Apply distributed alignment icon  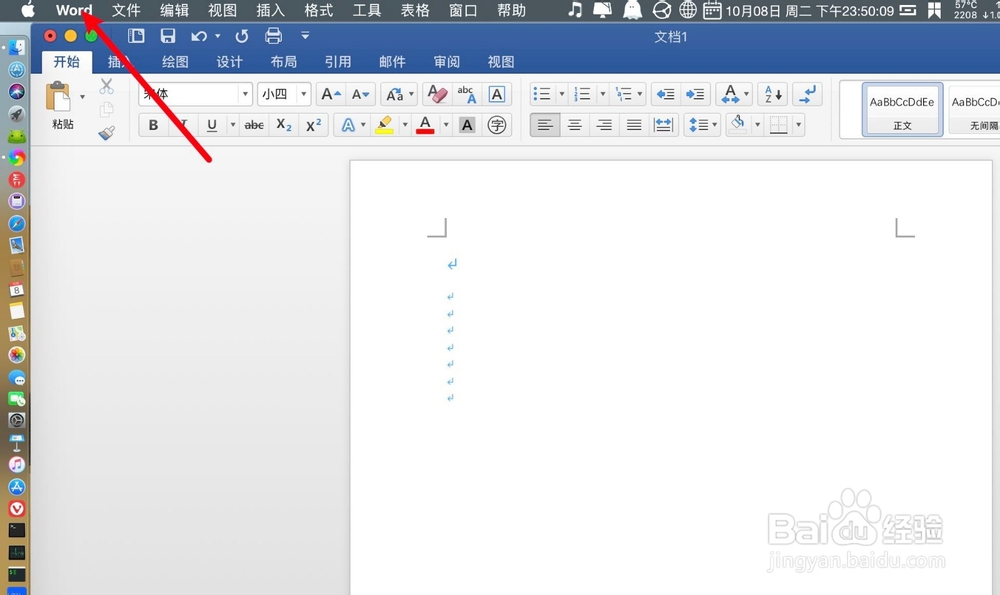point(663,124)
